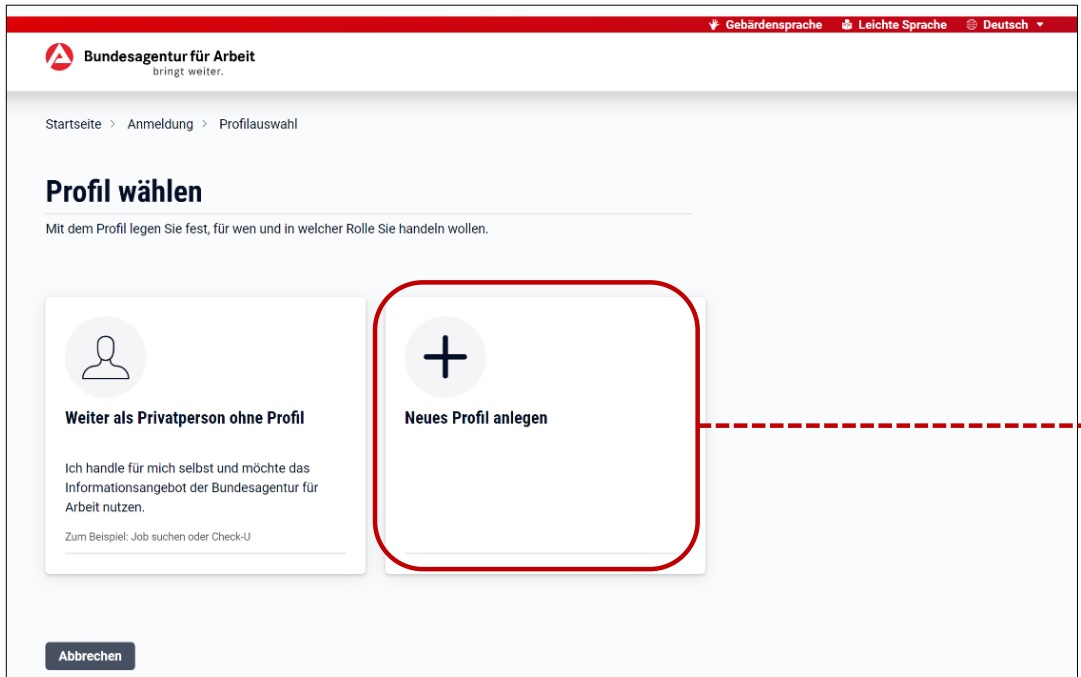Image resolution: width=1081 pixels, height=677 pixels.
Task: Select Neues Profil anlegen title
Action: pos(475,418)
